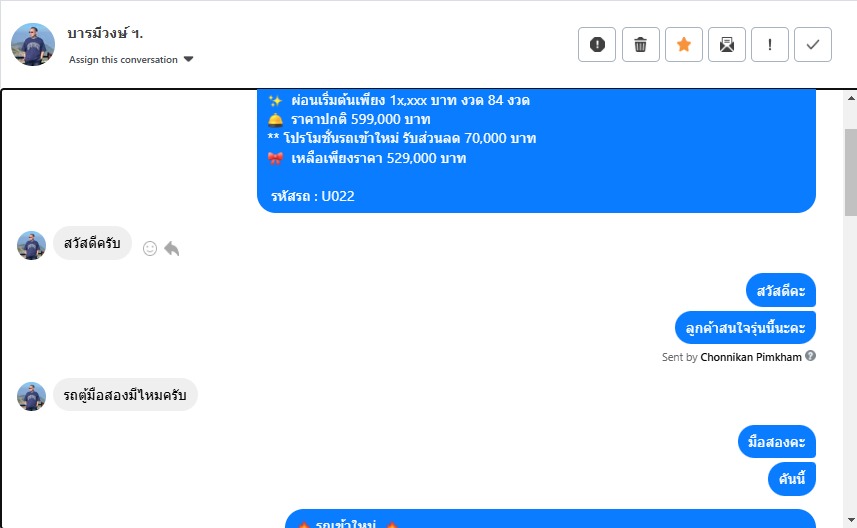This screenshot has width=857, height=528.
Task: Click sender avatar beside สวัสดีครับ message
Action: (31, 245)
